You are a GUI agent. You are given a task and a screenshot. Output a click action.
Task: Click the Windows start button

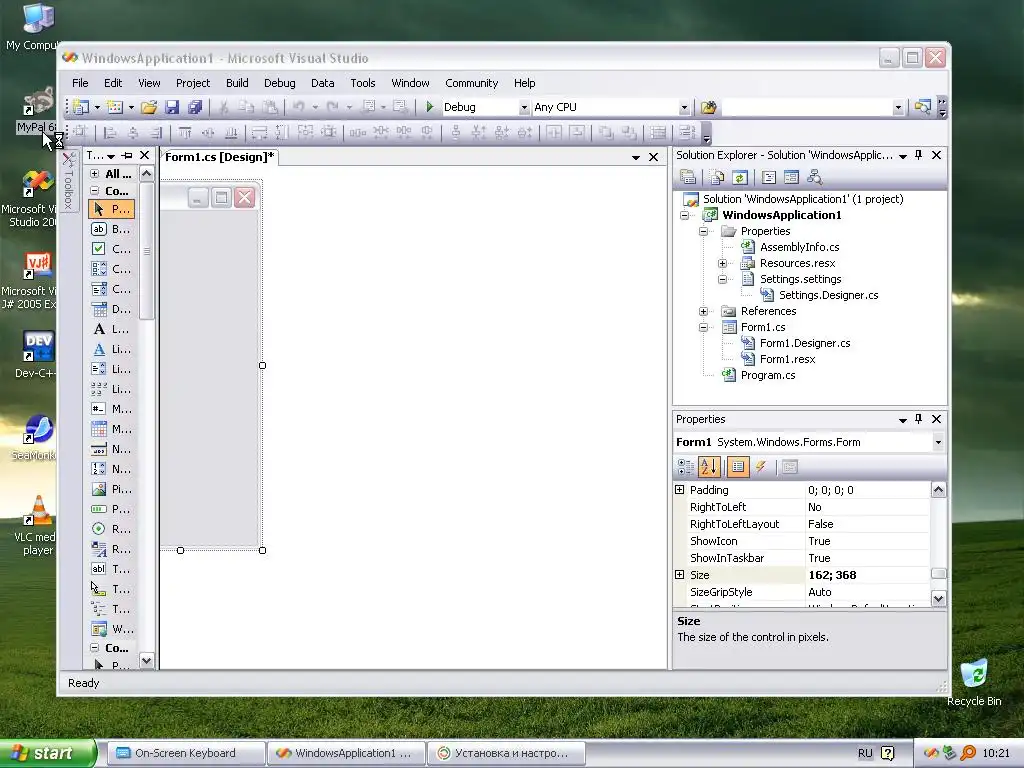click(48, 753)
